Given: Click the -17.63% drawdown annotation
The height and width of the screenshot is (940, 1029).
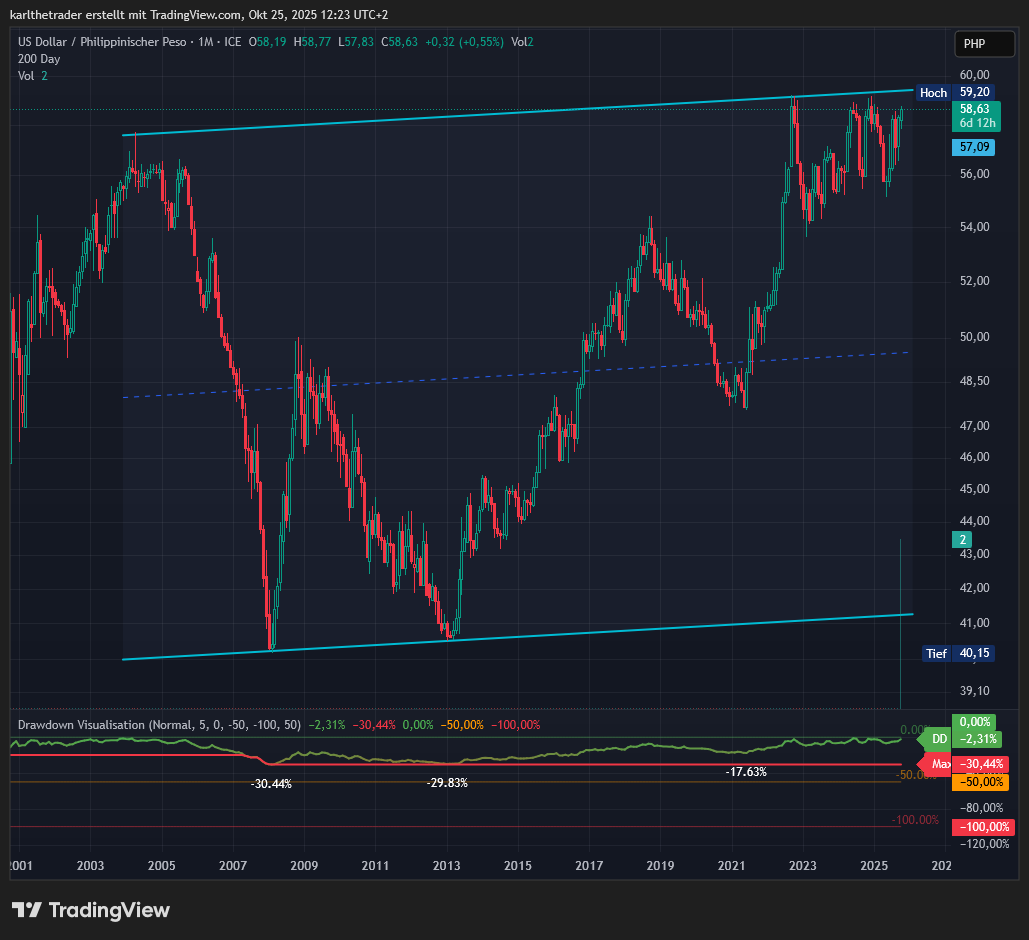Looking at the screenshot, I should pos(746,772).
